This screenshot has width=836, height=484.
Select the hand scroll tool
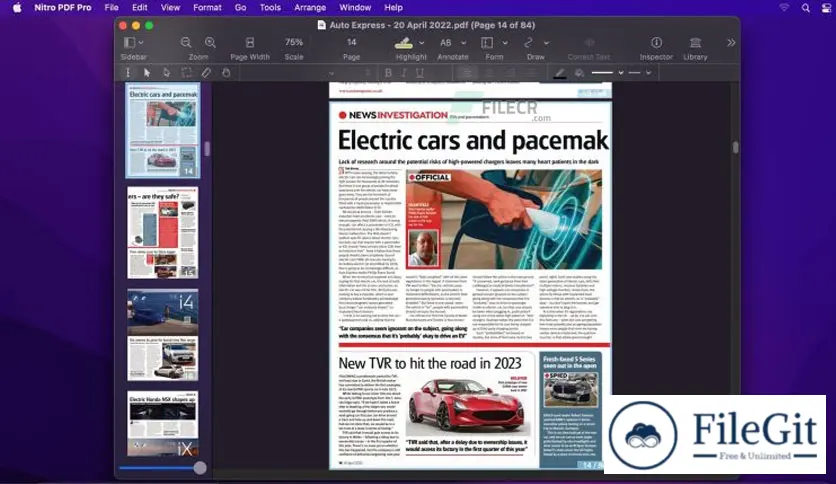226,72
